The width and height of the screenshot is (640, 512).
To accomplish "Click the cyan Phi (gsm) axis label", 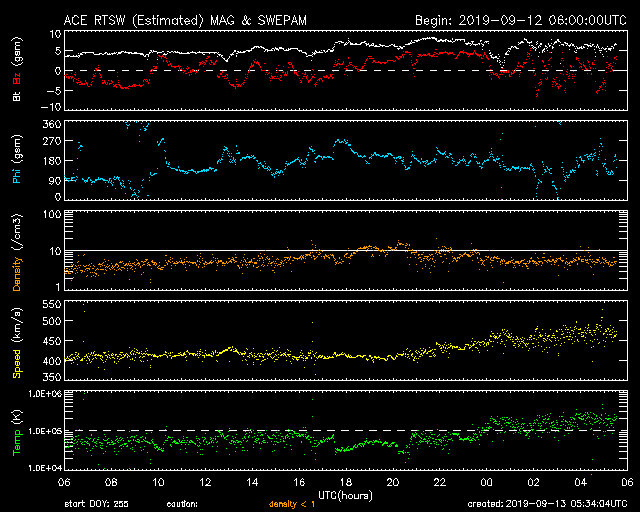I will 17,159.
